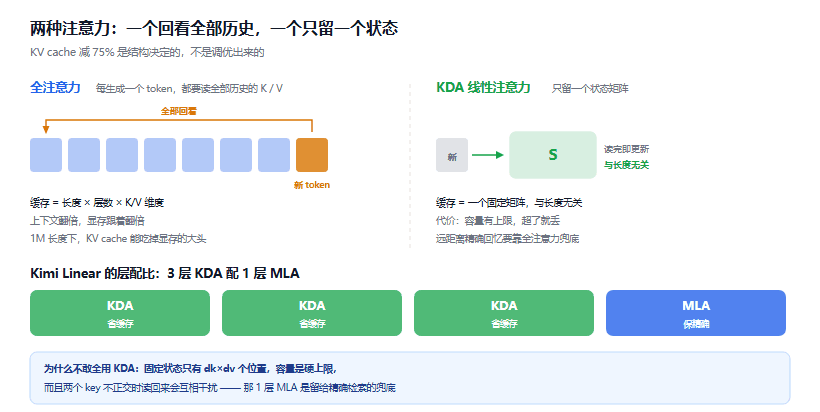Select the orange new-token block
820x412 pixels.
coord(312,155)
